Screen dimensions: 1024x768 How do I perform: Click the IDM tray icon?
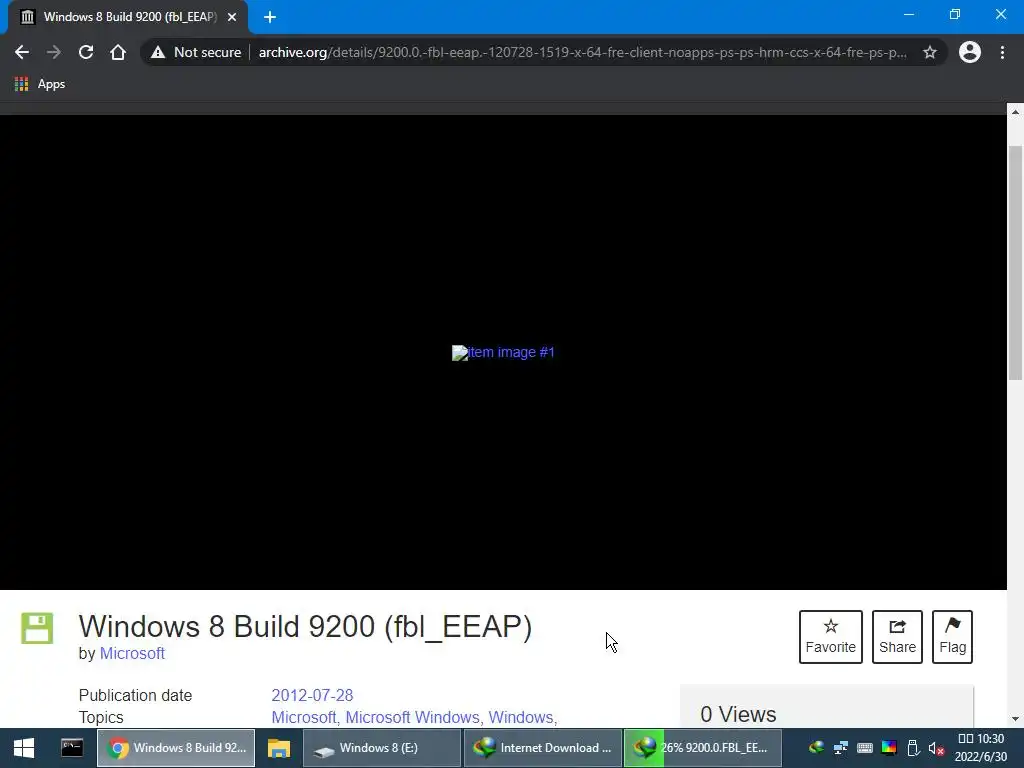coord(816,748)
